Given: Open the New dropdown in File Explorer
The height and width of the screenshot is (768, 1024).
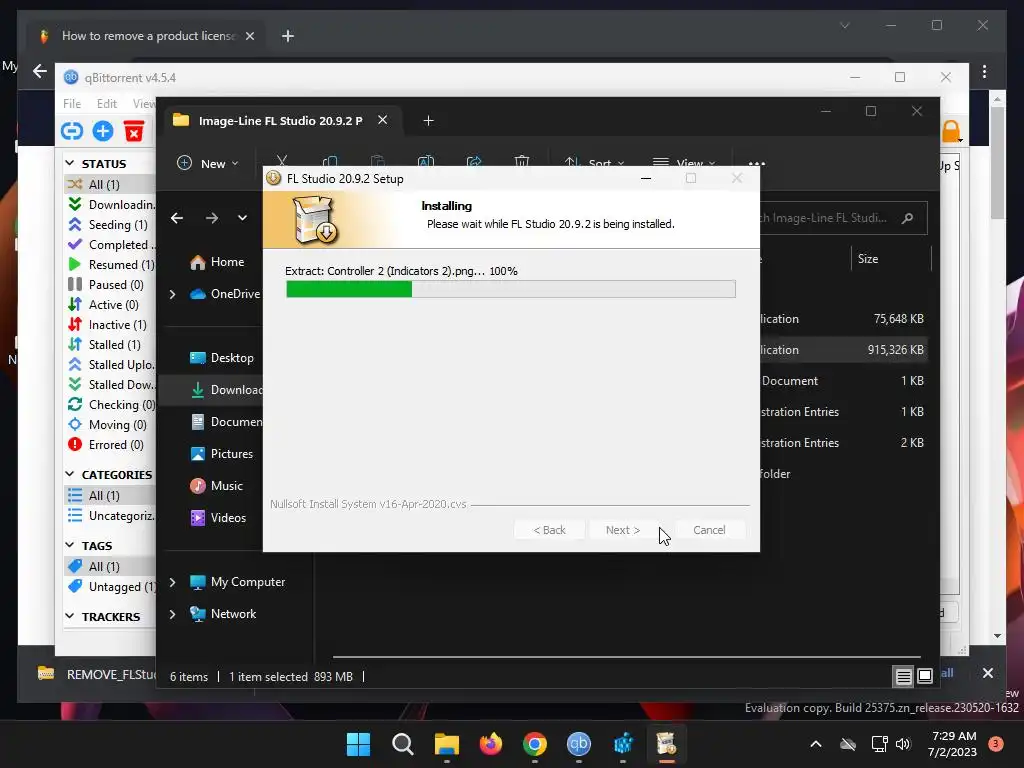Looking at the screenshot, I should (x=208, y=163).
